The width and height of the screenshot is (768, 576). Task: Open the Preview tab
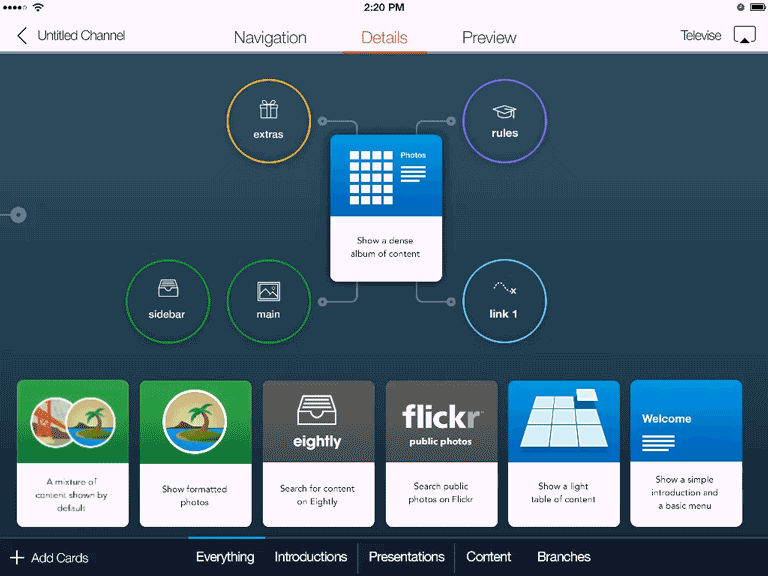coord(489,38)
